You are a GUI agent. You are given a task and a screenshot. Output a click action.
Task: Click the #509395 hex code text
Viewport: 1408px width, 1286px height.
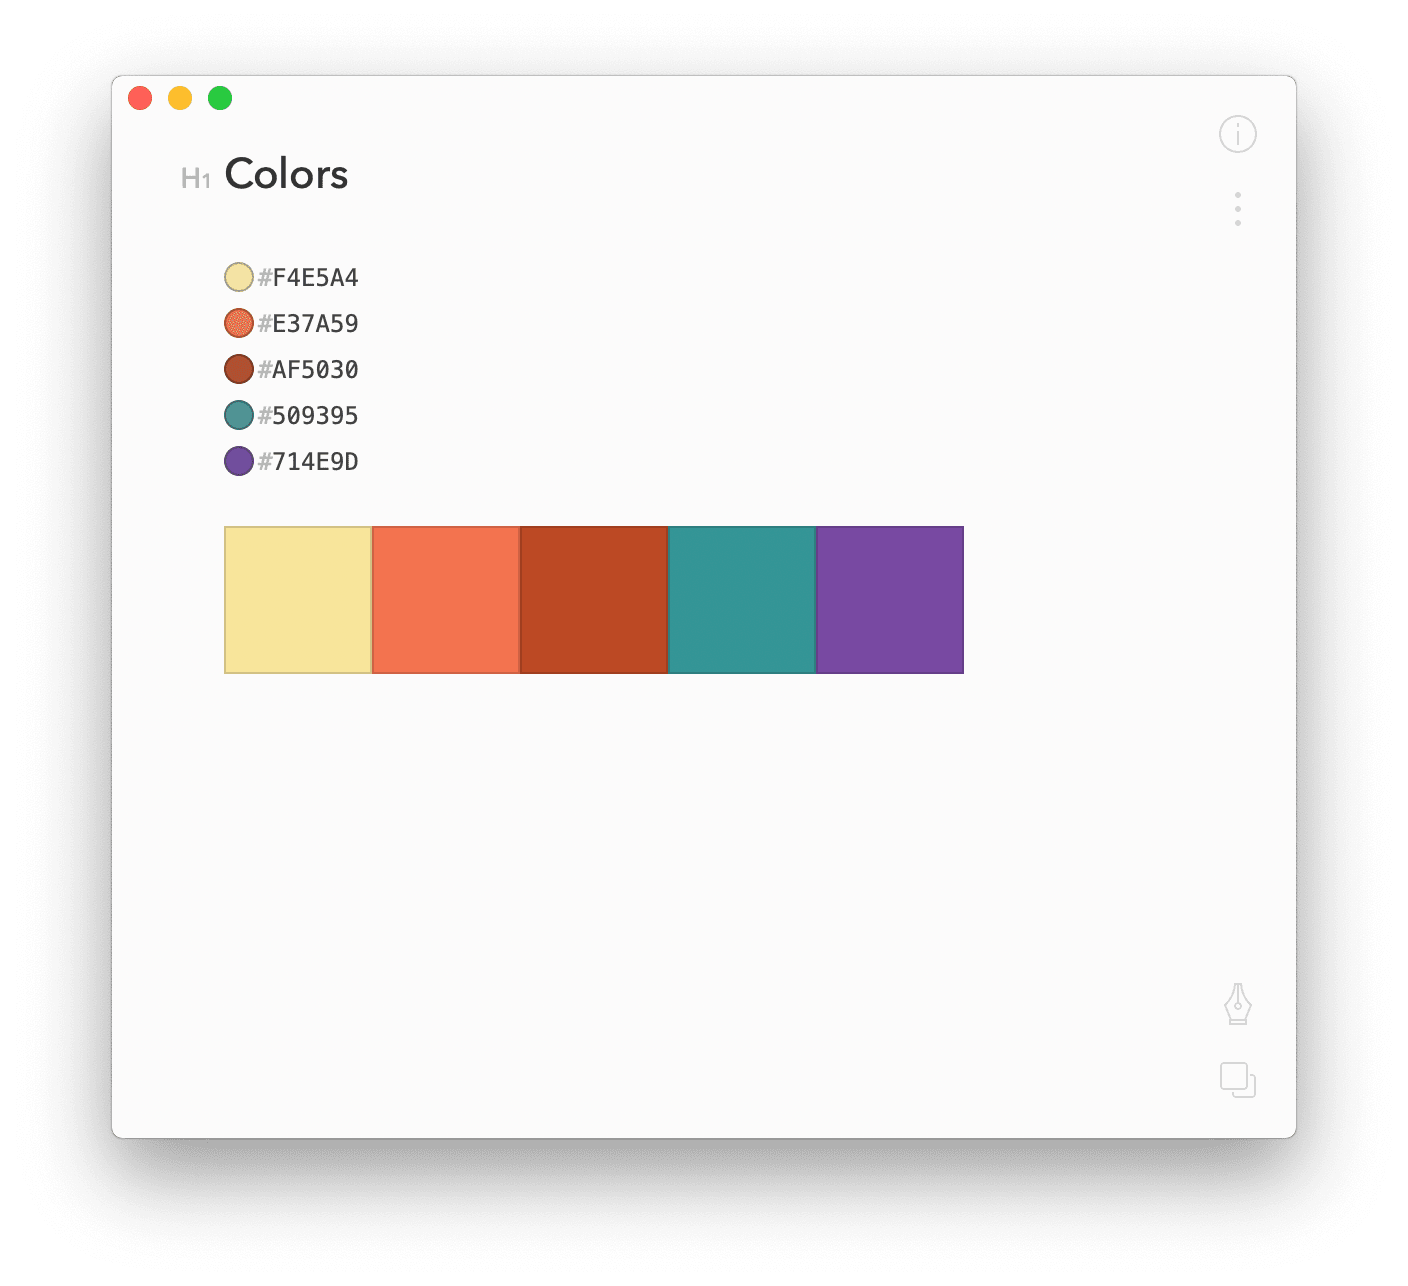pos(308,416)
